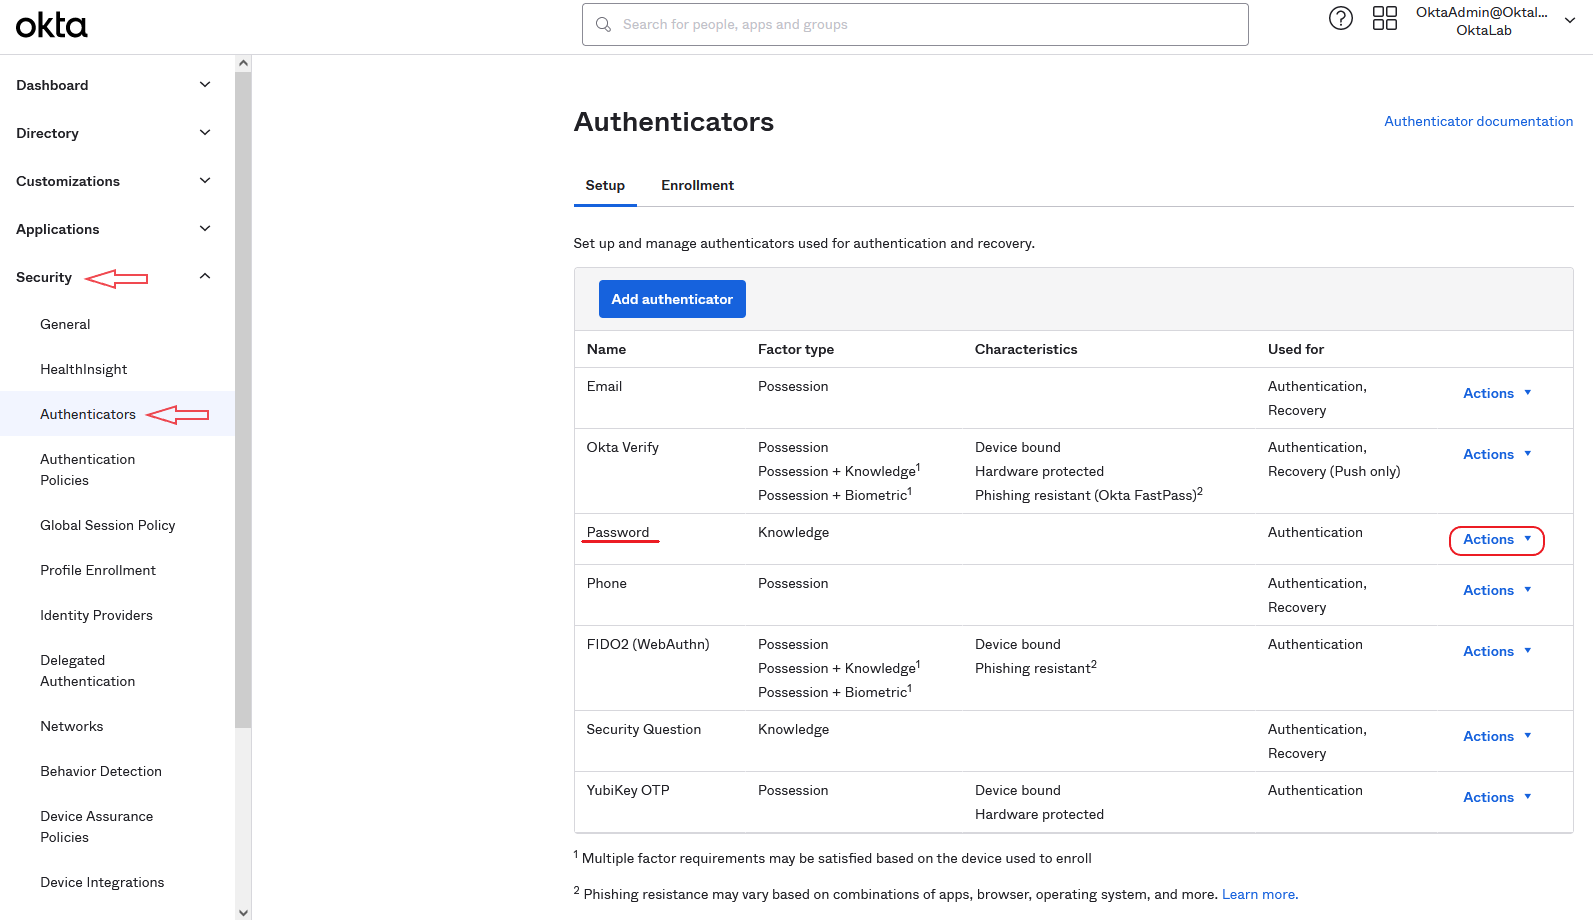
Task: Go to Global Session Policy in sidebar
Action: click(108, 526)
